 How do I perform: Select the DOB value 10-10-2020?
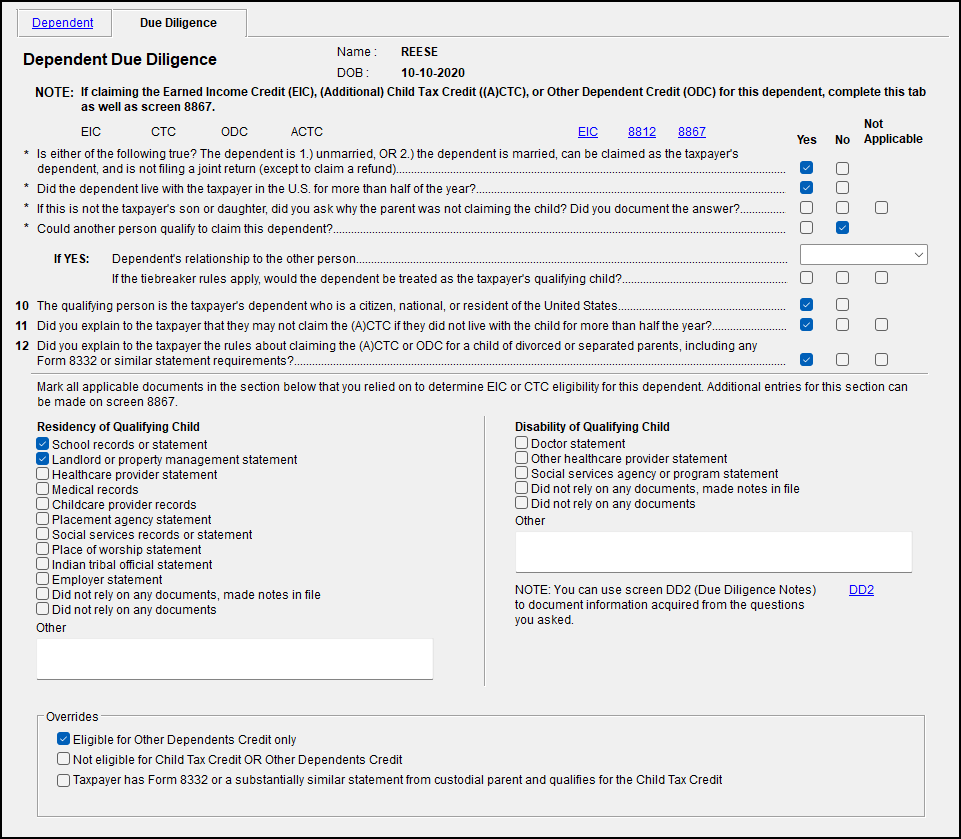tap(433, 72)
